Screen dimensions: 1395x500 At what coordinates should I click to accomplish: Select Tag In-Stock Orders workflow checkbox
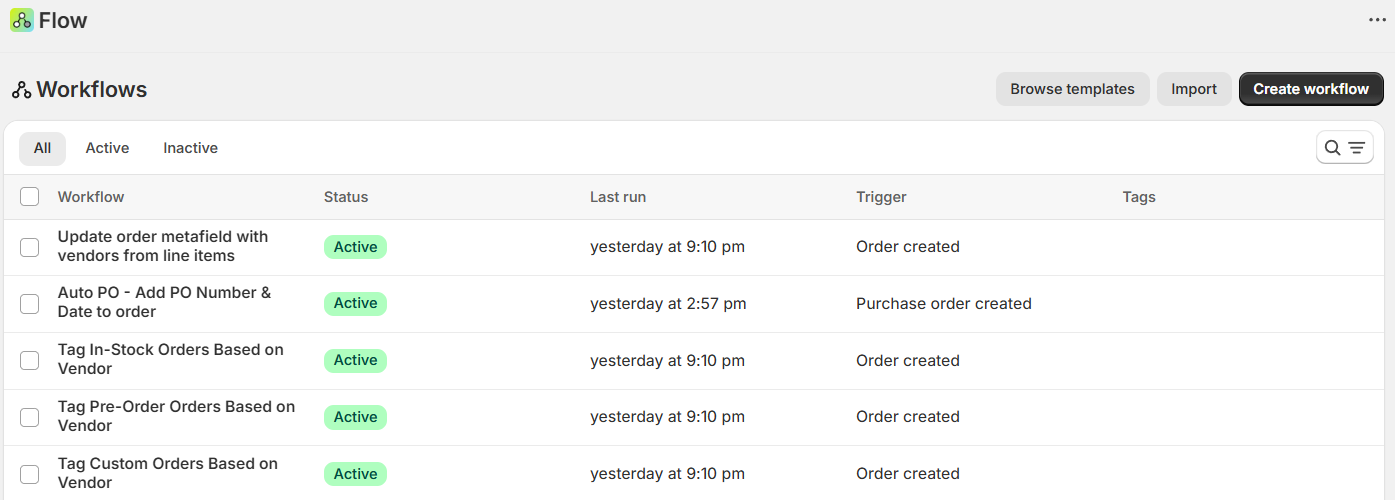pyautogui.click(x=30, y=360)
